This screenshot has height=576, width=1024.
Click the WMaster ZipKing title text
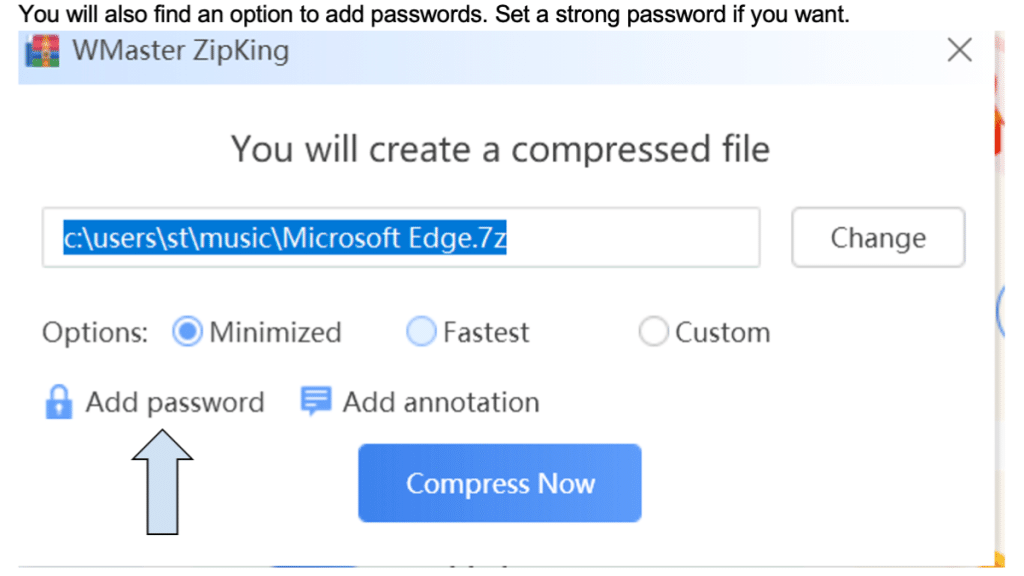(x=181, y=50)
